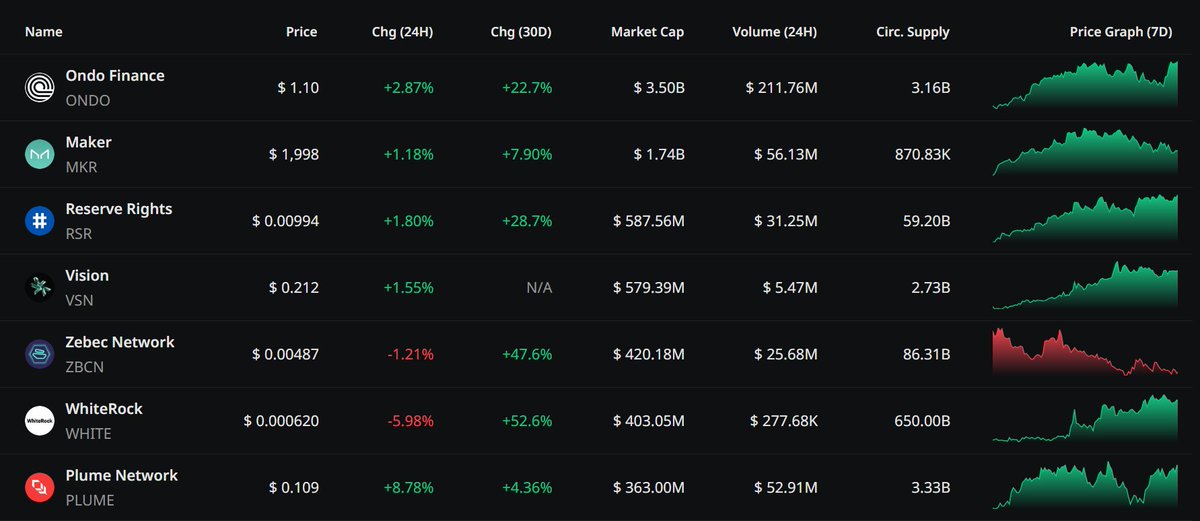The width and height of the screenshot is (1200, 521).
Task: Click Vision price $ 0.212
Action: click(x=294, y=288)
